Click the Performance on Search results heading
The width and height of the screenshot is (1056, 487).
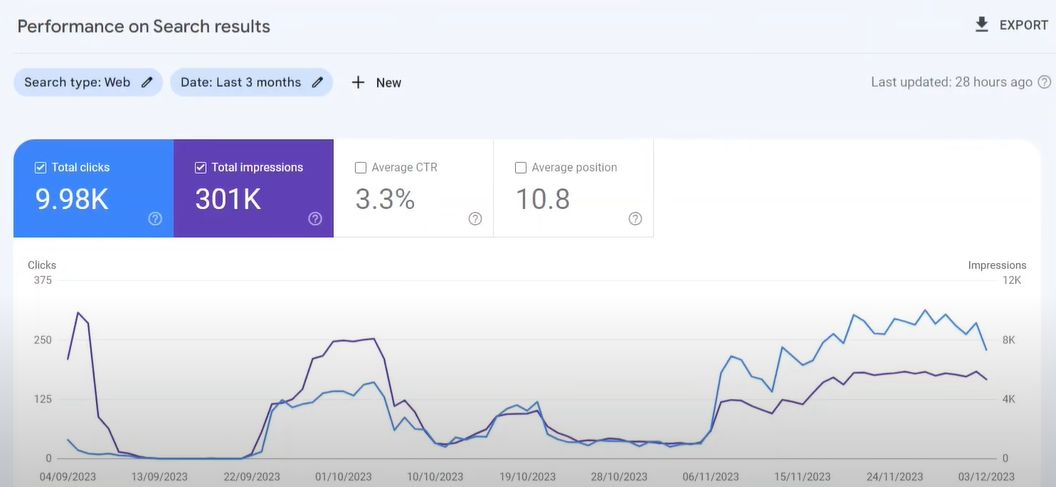tap(143, 26)
